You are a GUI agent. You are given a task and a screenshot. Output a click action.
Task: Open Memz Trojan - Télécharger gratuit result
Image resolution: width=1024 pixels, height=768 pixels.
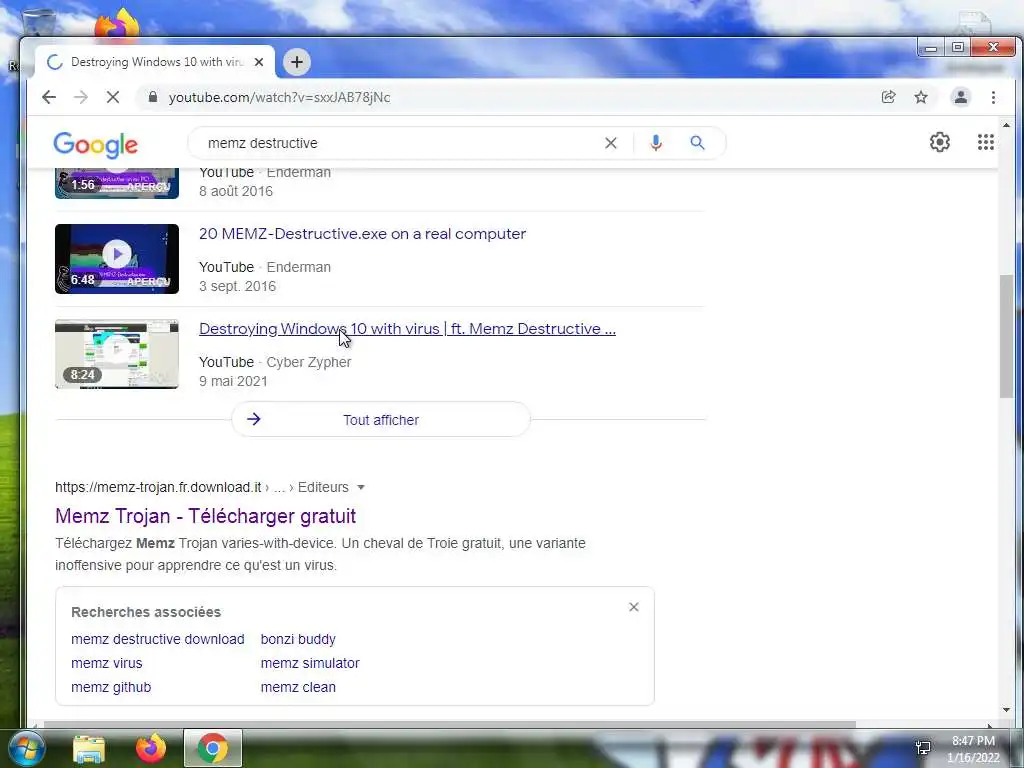point(205,516)
